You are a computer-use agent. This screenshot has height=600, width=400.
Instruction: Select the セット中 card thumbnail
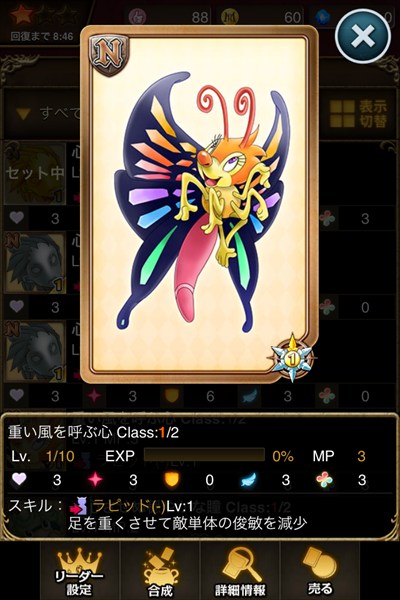click(34, 173)
